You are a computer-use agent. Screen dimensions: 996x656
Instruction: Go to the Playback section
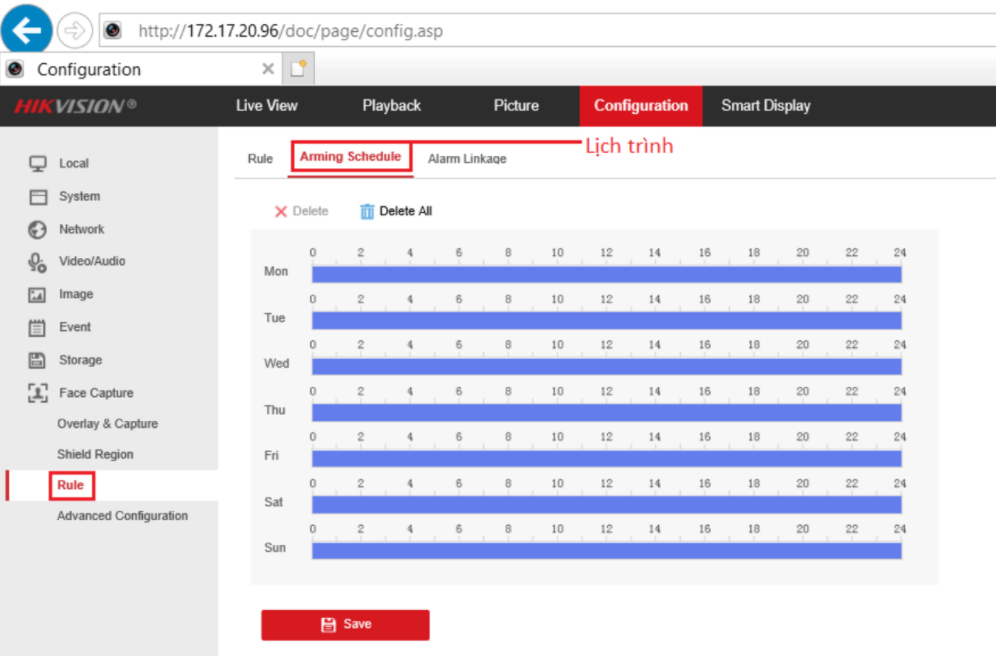(x=391, y=106)
